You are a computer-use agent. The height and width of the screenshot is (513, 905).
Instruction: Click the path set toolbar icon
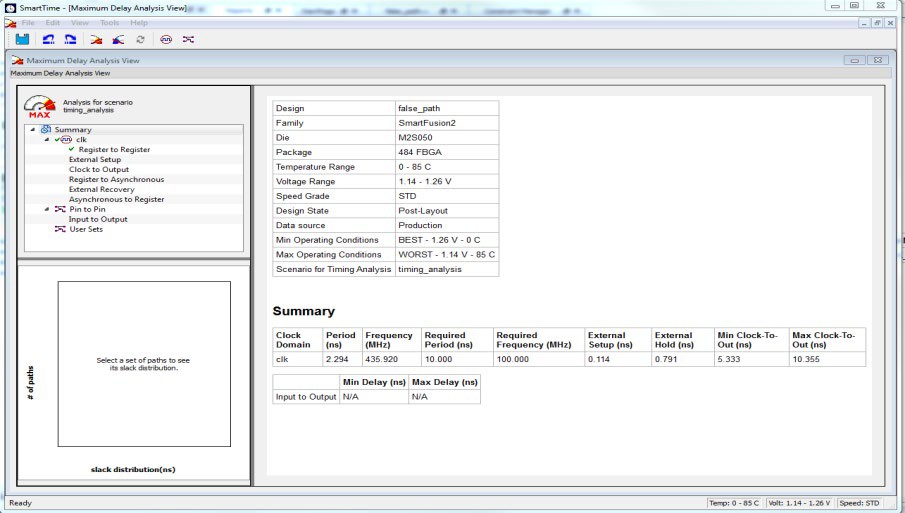pos(188,40)
